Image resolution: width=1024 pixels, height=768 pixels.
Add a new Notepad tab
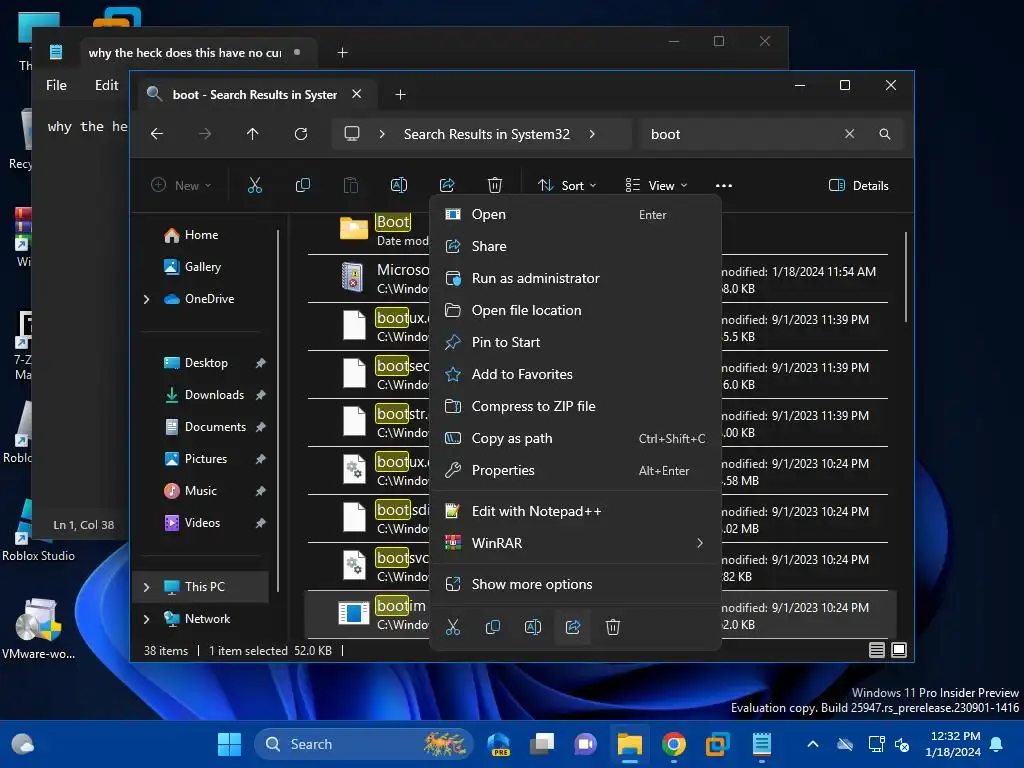click(x=342, y=53)
